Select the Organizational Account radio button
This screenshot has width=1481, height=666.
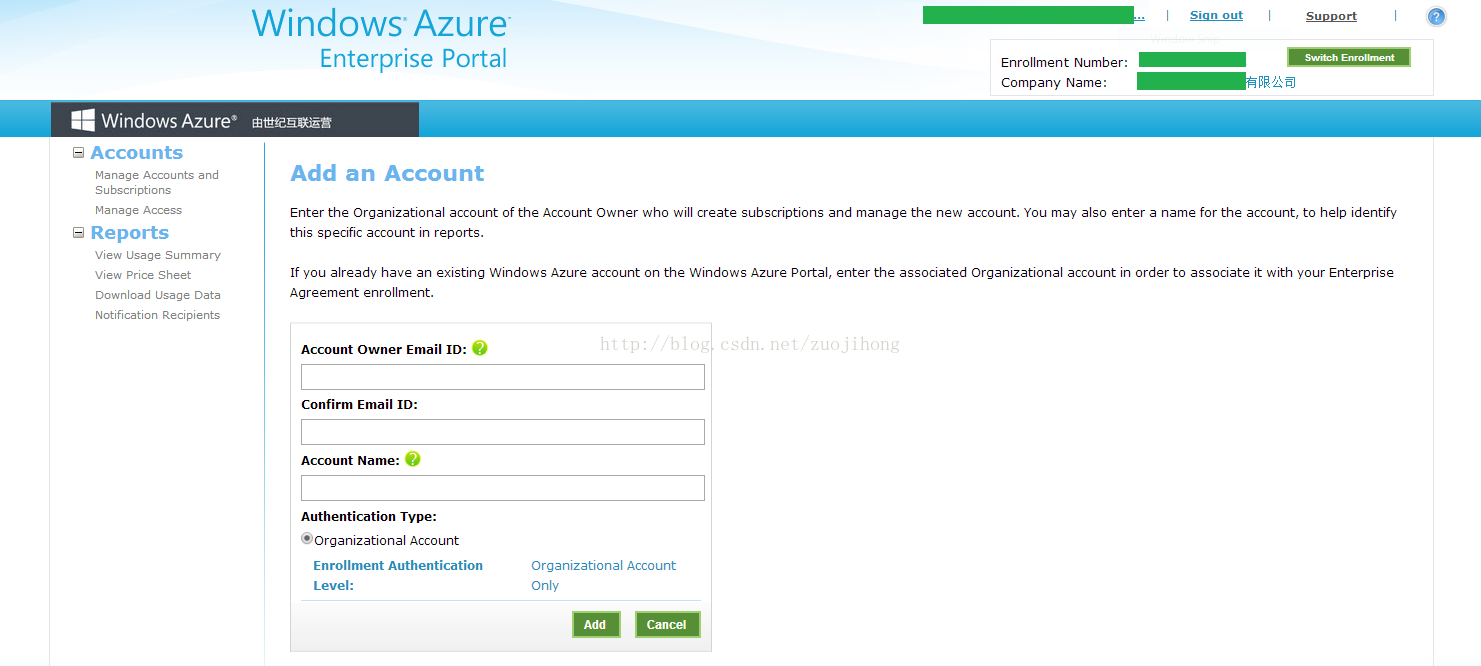[x=307, y=538]
